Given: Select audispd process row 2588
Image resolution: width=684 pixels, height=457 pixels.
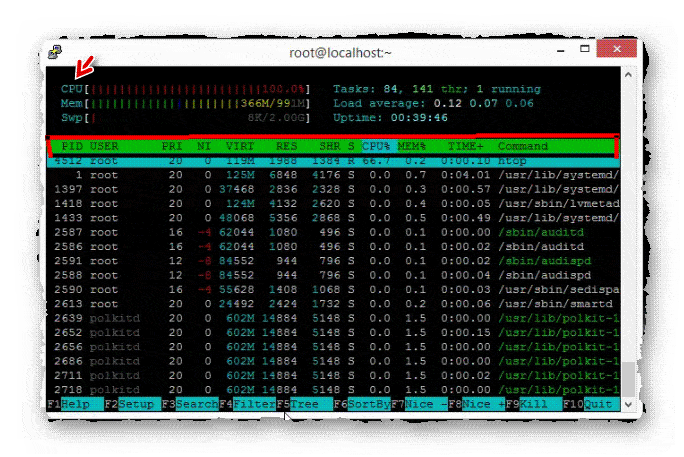Looking at the screenshot, I should pyautogui.click(x=333, y=275).
